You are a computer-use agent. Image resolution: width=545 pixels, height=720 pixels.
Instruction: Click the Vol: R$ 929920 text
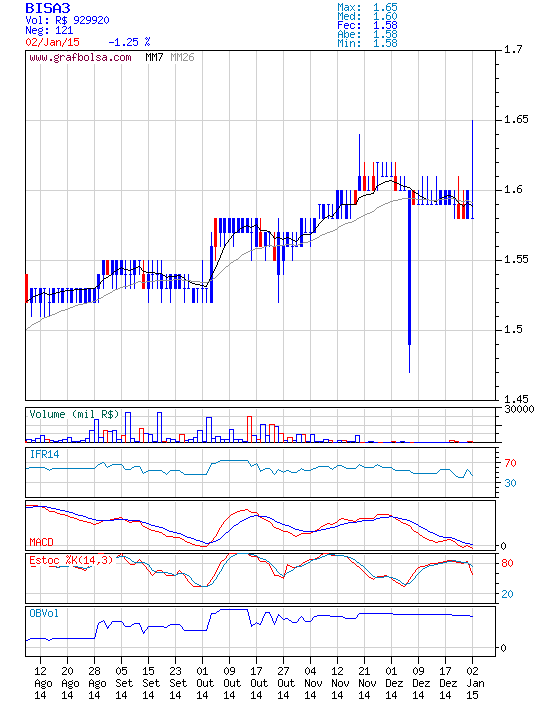[67, 20]
